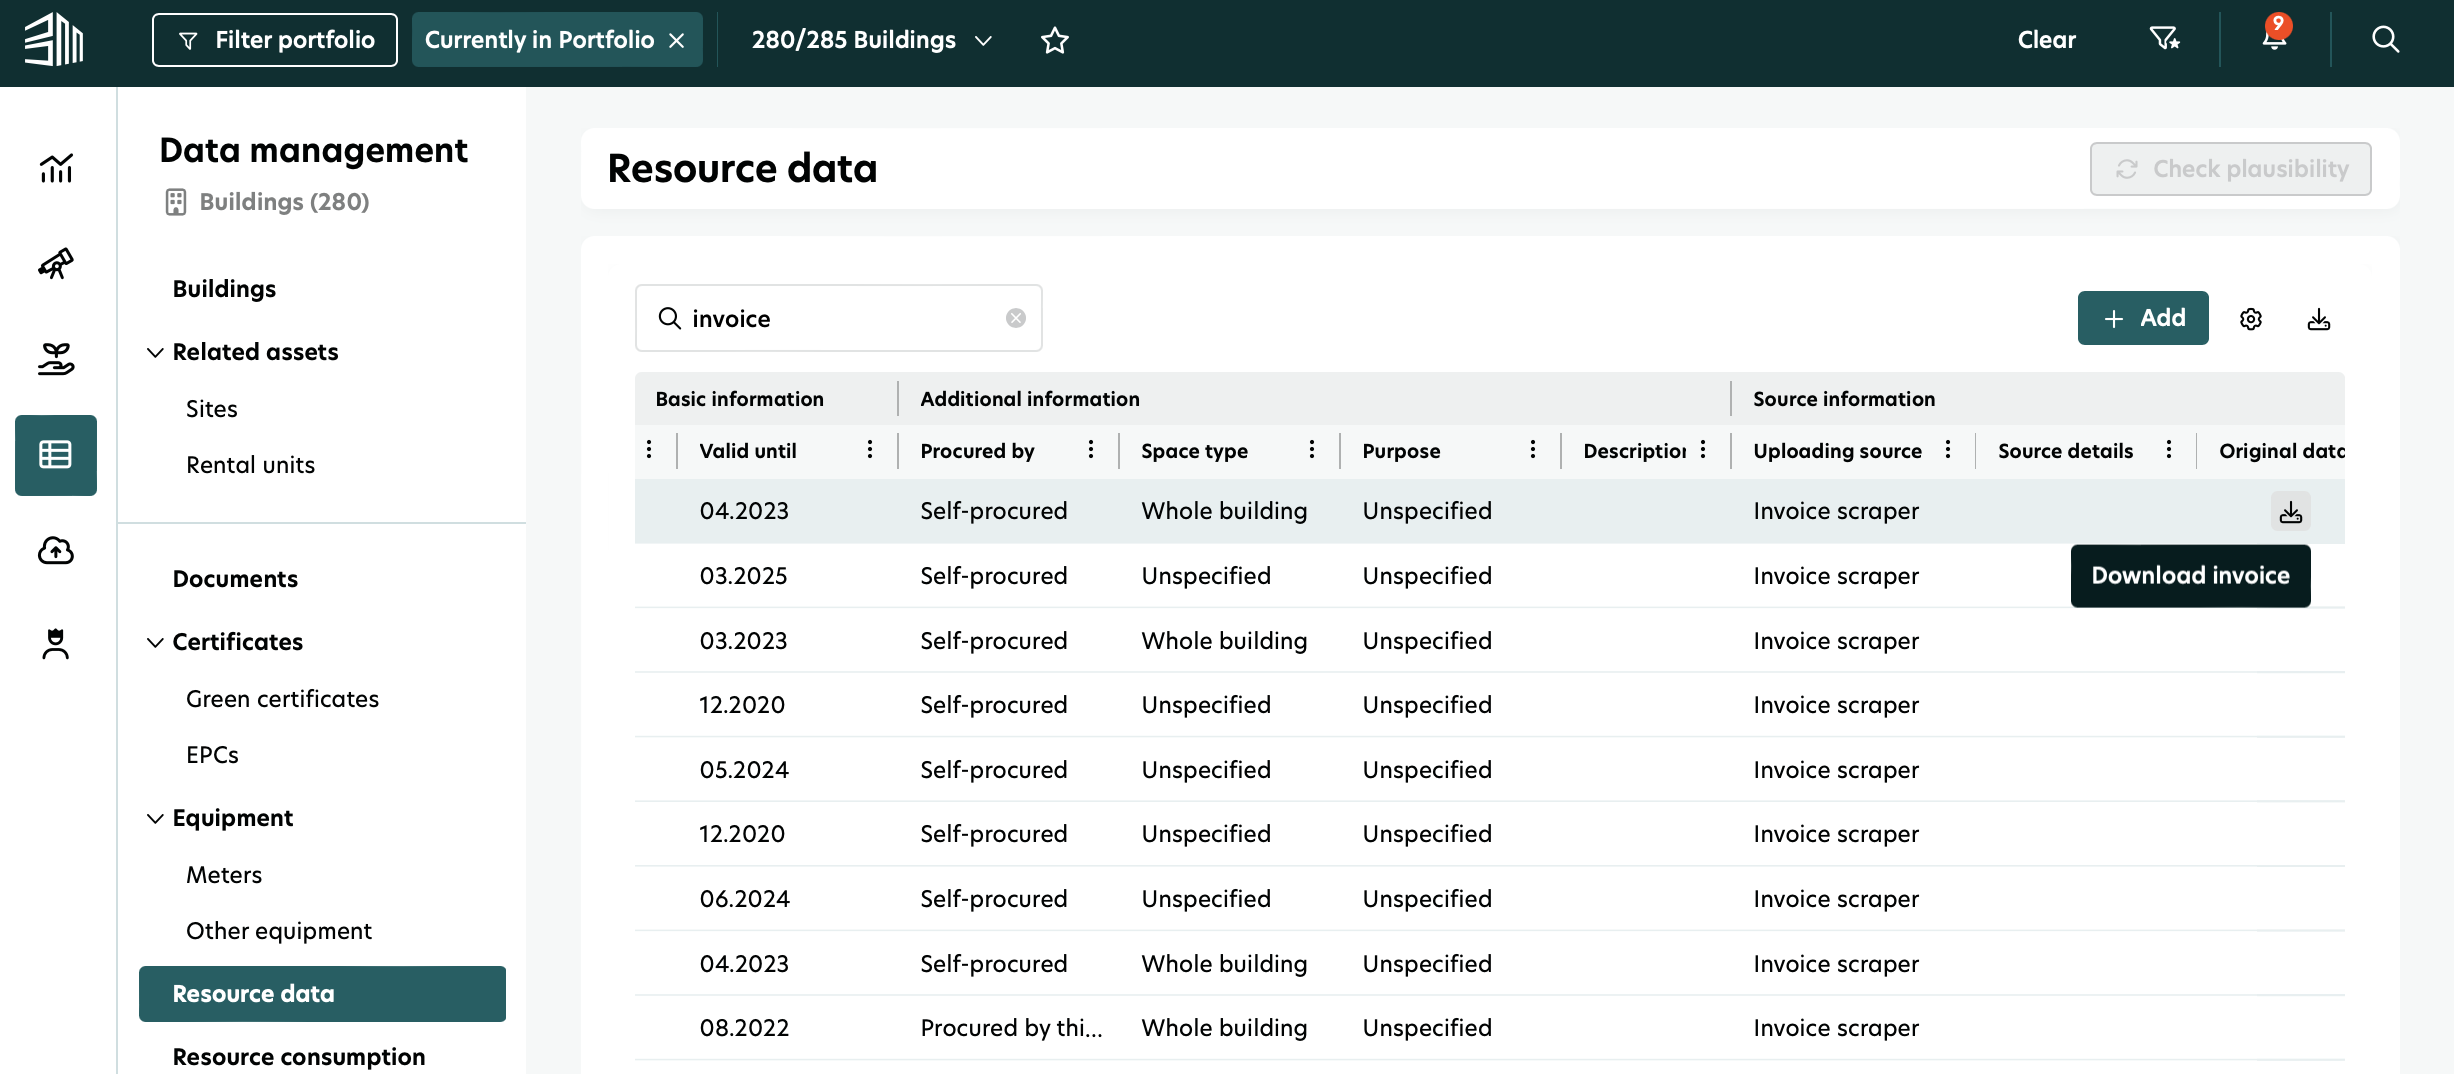2454x1074 pixels.
Task: Collapse the Certificates section
Action: [x=155, y=642]
